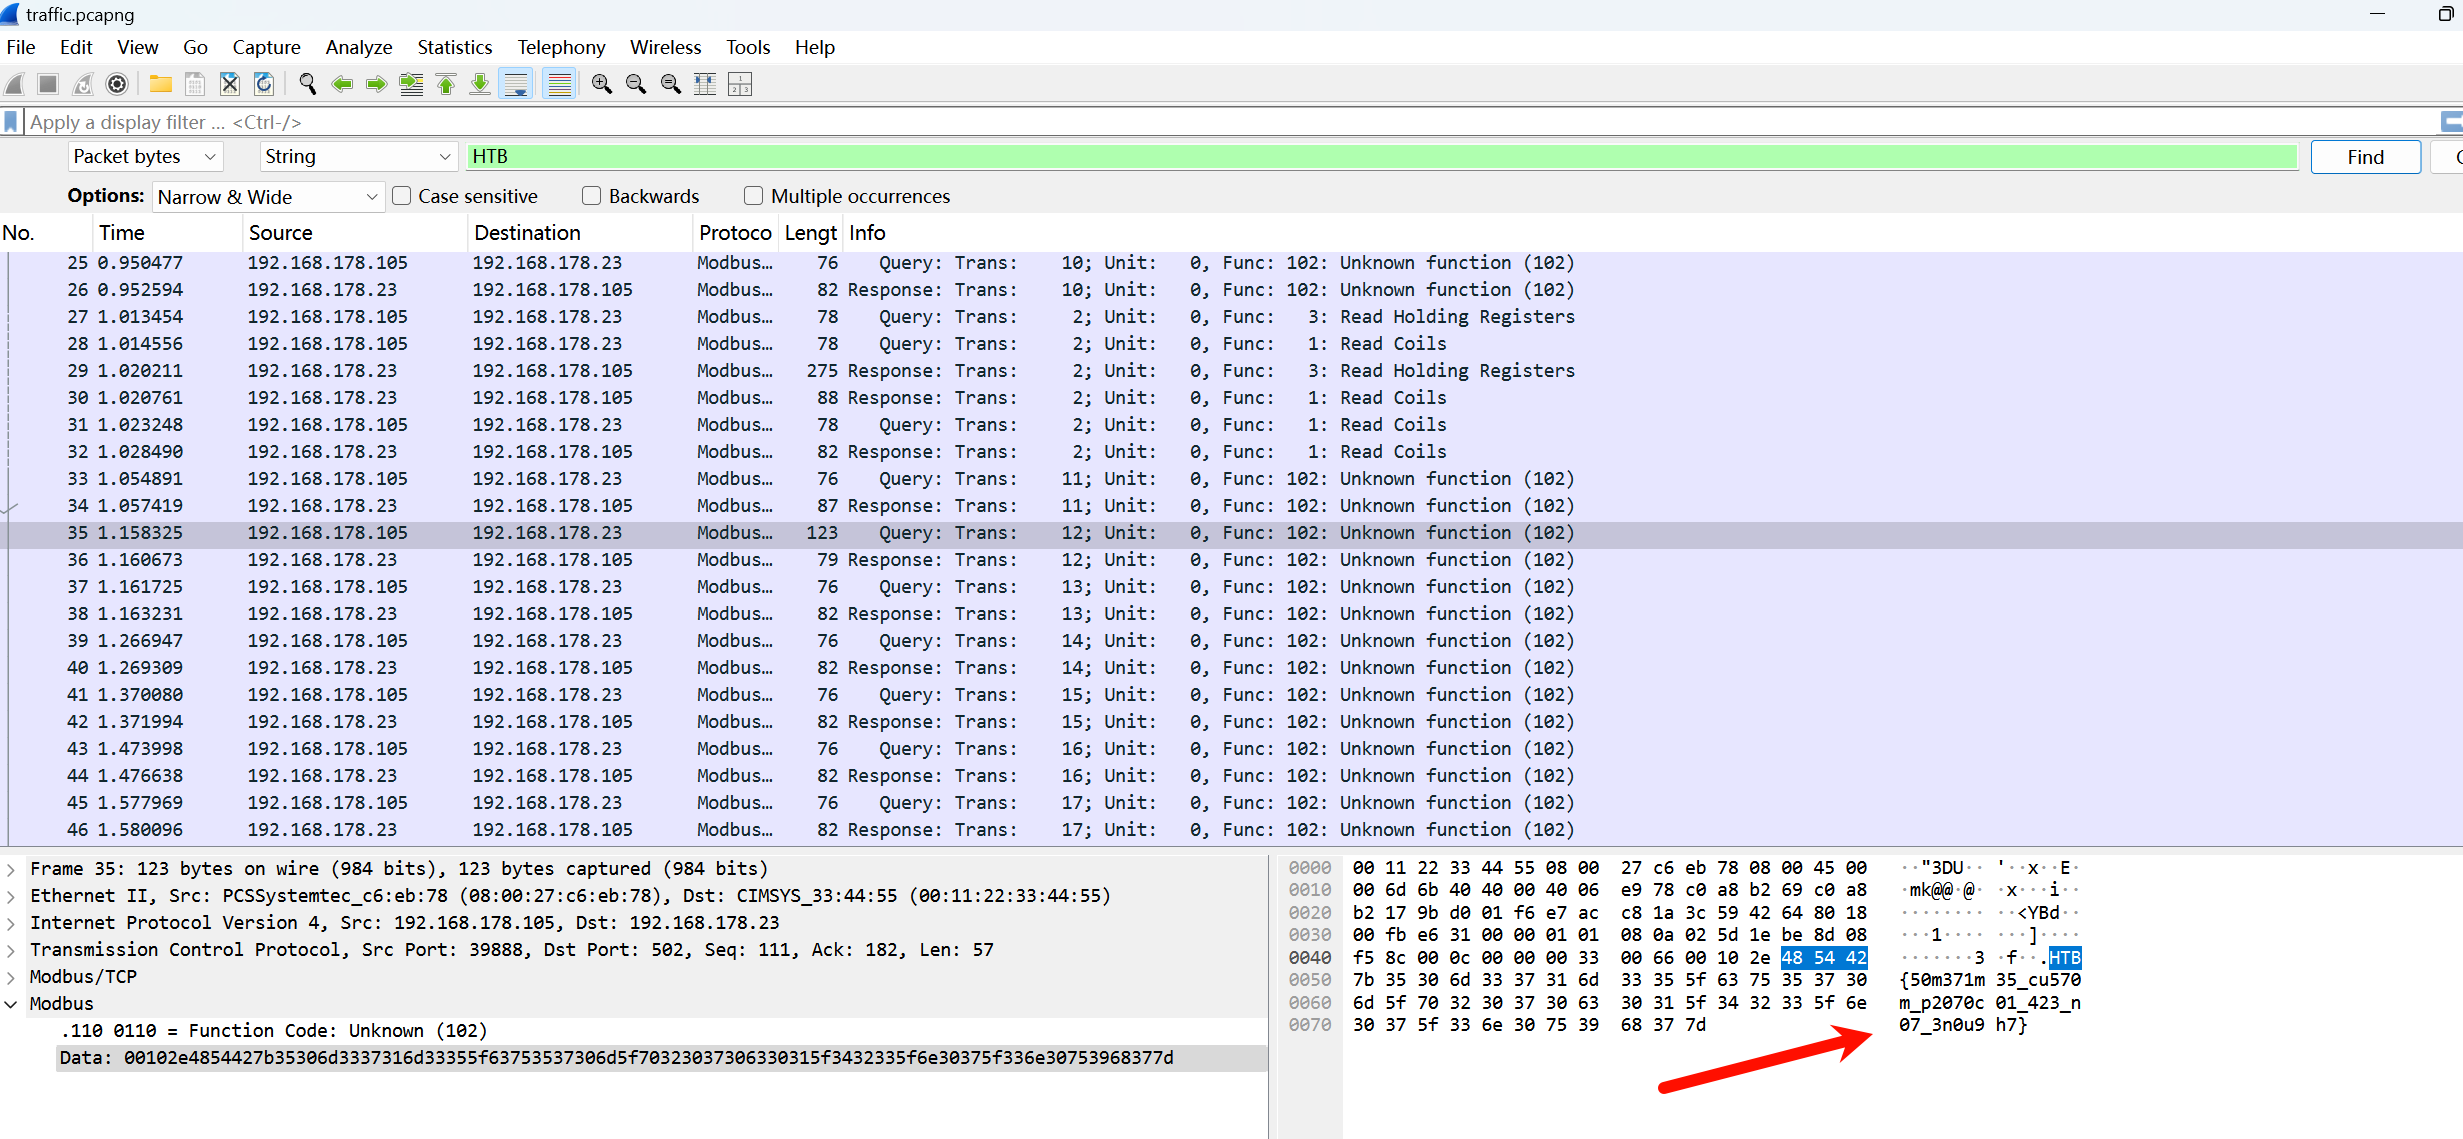Viewport: 2463px width, 1139px height.
Task: Go to the first packet arrow icon
Action: pos(446,84)
